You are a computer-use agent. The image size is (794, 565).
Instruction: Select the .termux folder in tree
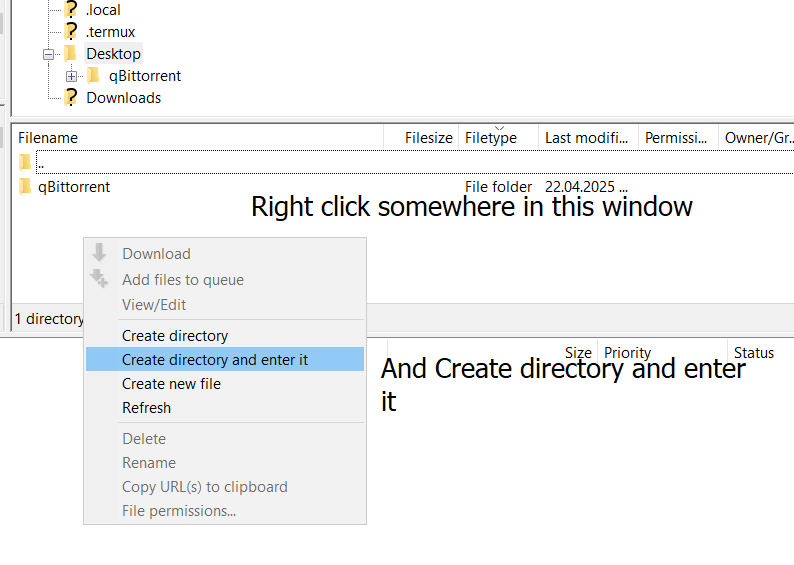pos(110,32)
